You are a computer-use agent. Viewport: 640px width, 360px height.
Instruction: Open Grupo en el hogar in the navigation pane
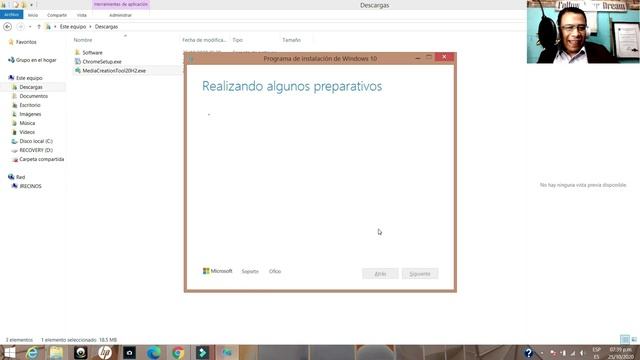click(36, 60)
